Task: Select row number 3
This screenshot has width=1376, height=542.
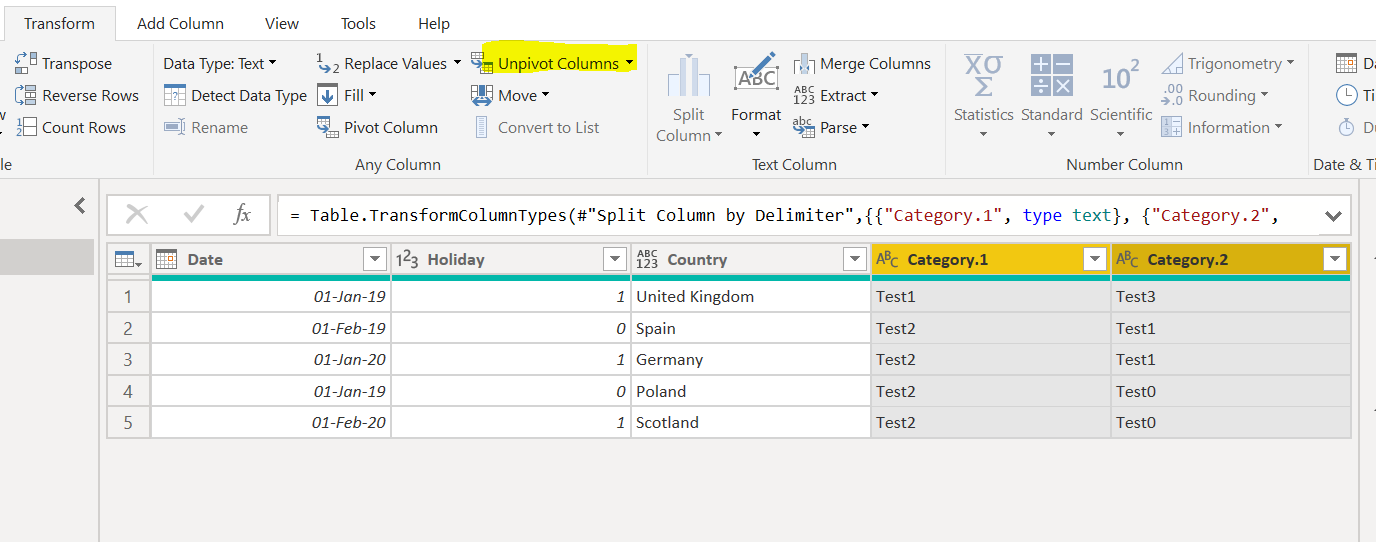Action: [128, 359]
